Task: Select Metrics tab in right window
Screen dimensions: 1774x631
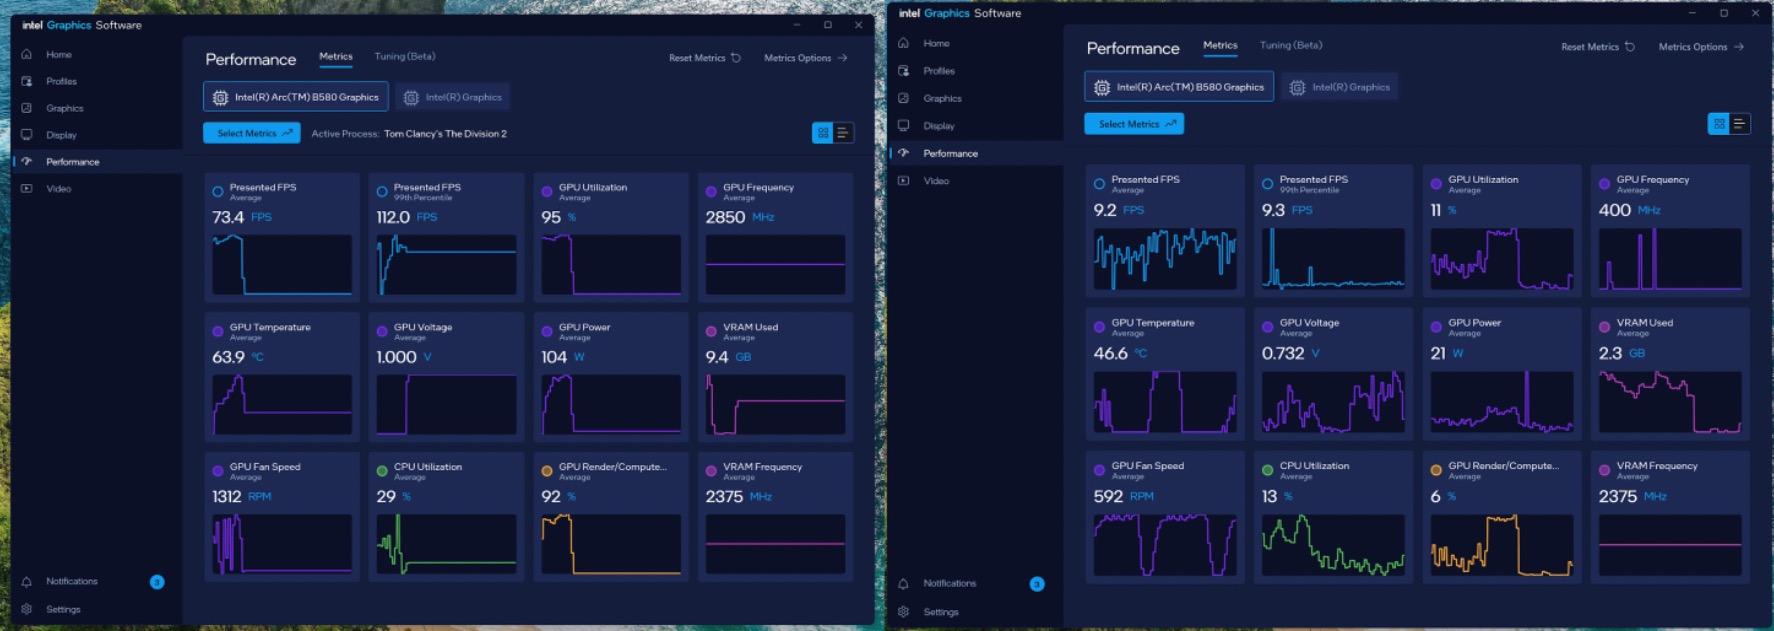Action: pyautogui.click(x=1220, y=46)
